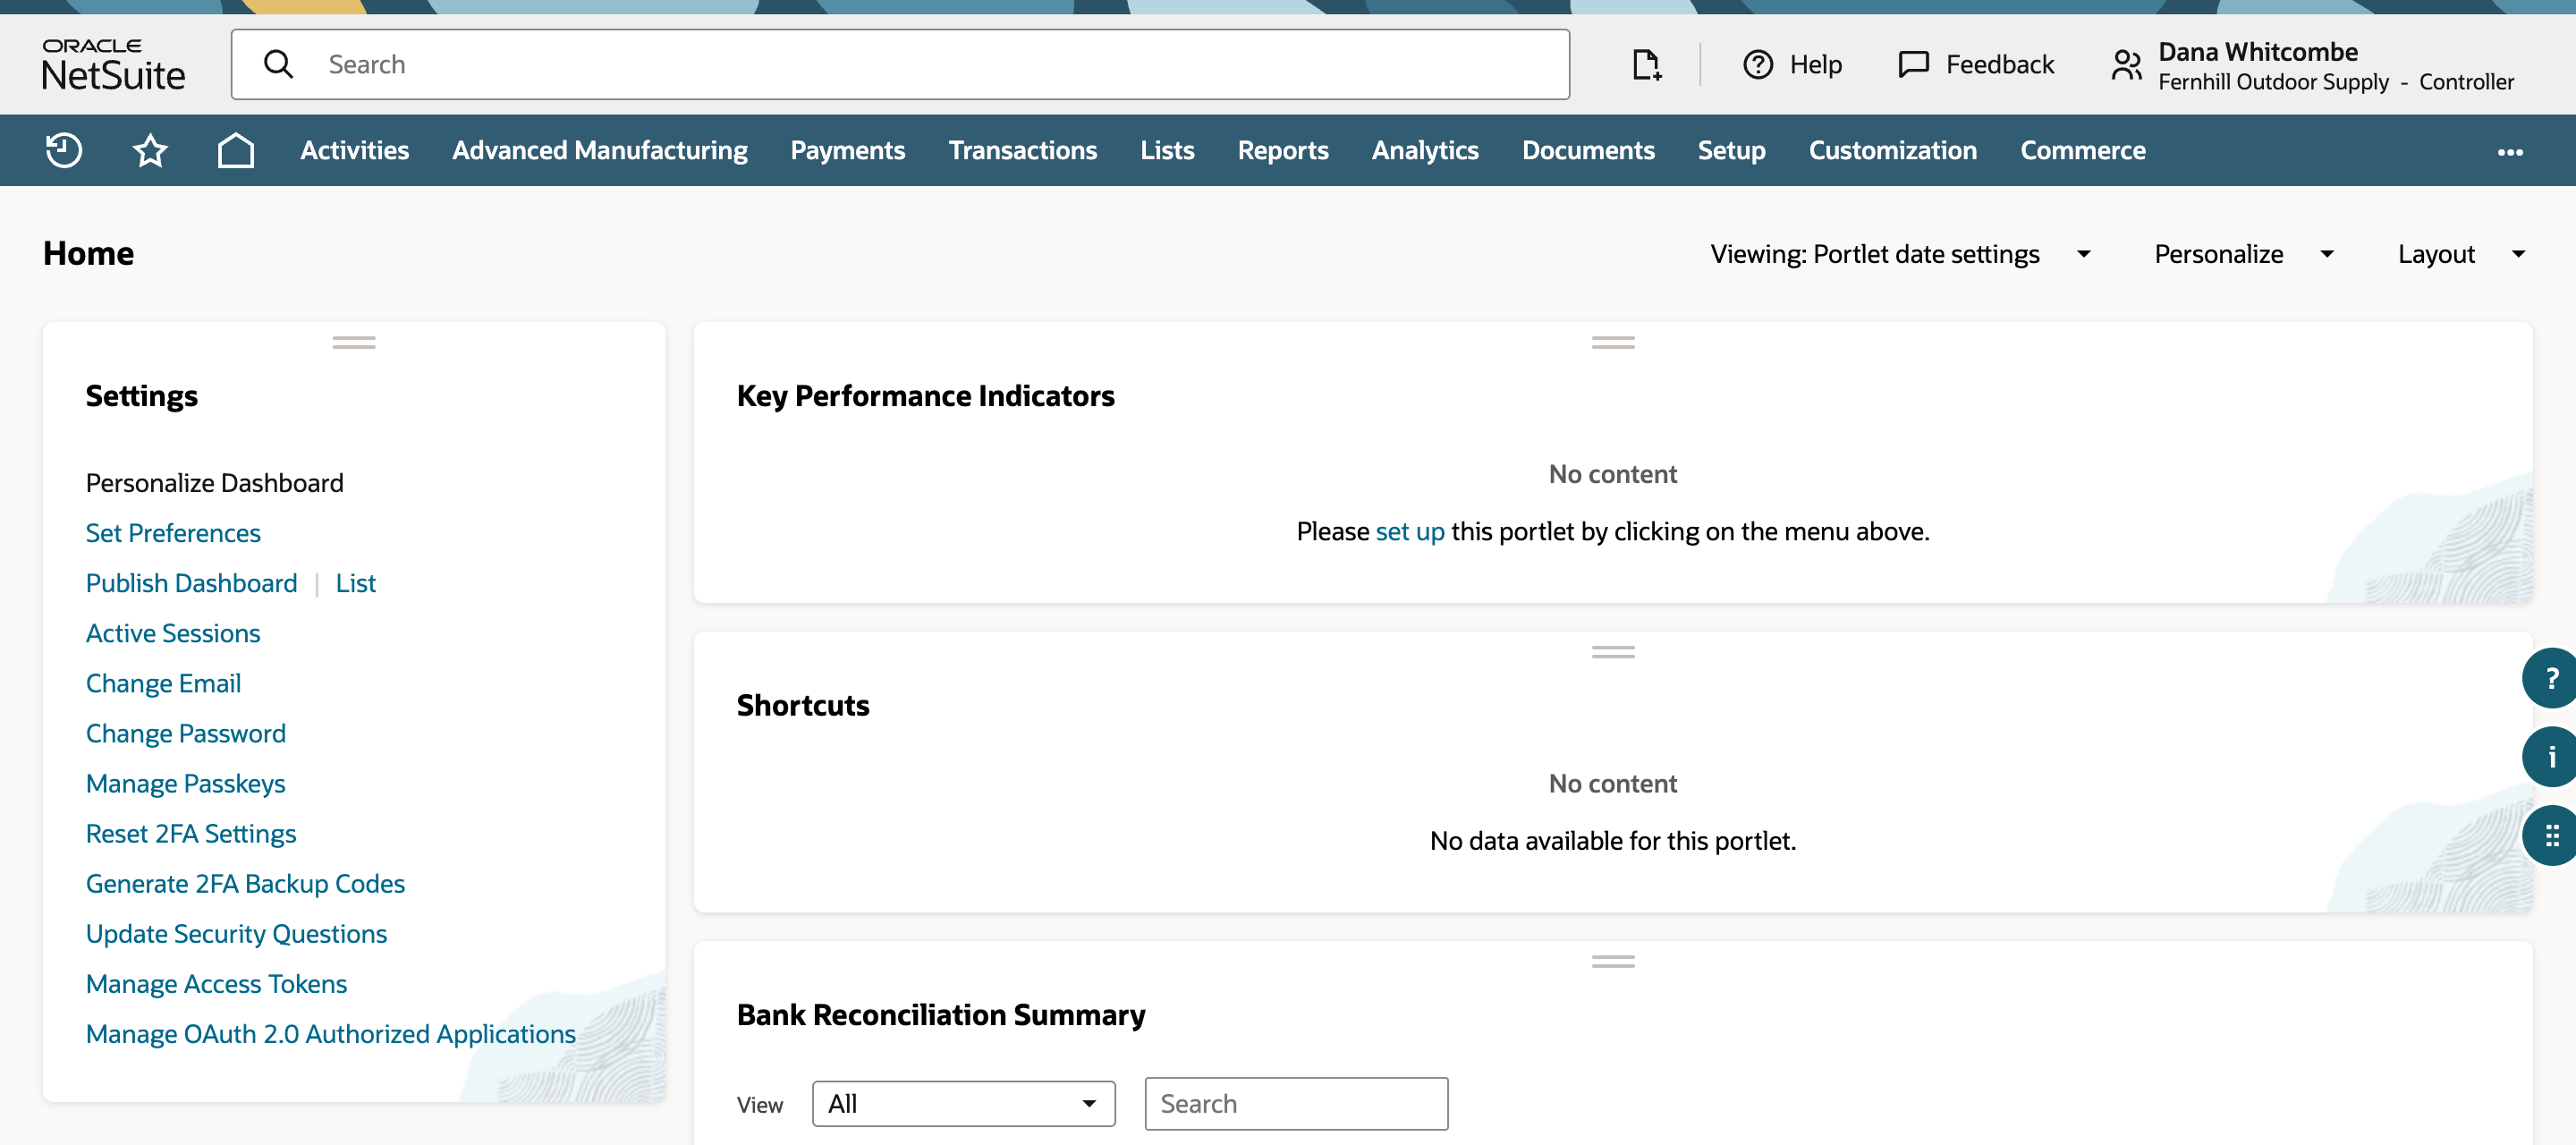The height and width of the screenshot is (1145, 2576).
Task: Open the Shortcuts star icon
Action: tap(150, 151)
